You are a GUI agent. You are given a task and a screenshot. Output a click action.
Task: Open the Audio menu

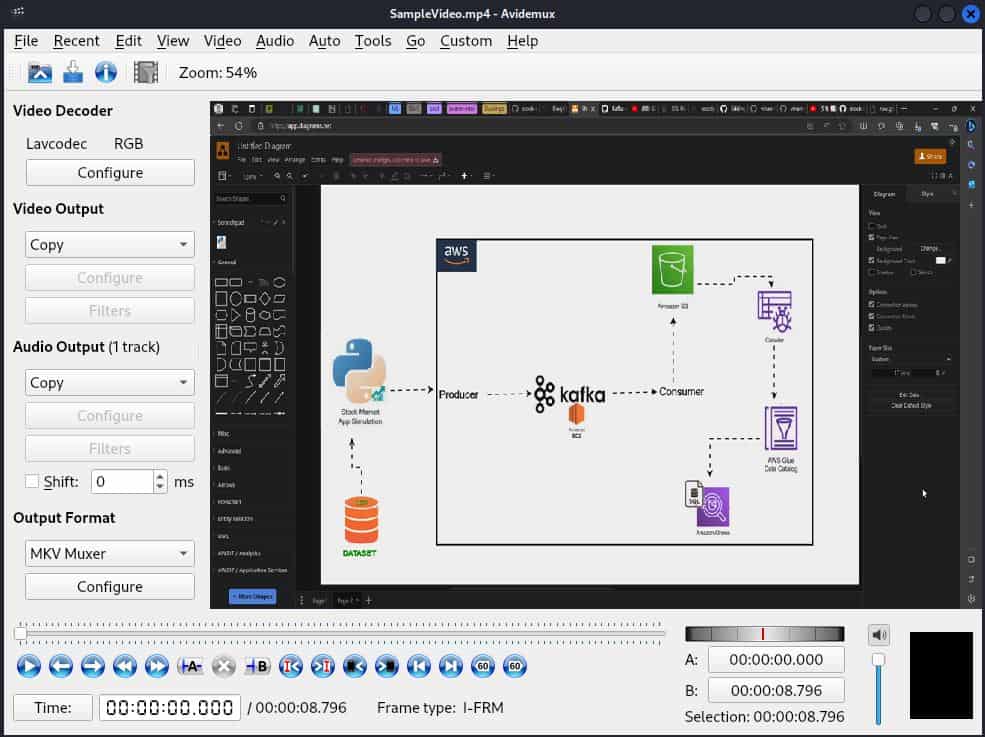point(275,41)
